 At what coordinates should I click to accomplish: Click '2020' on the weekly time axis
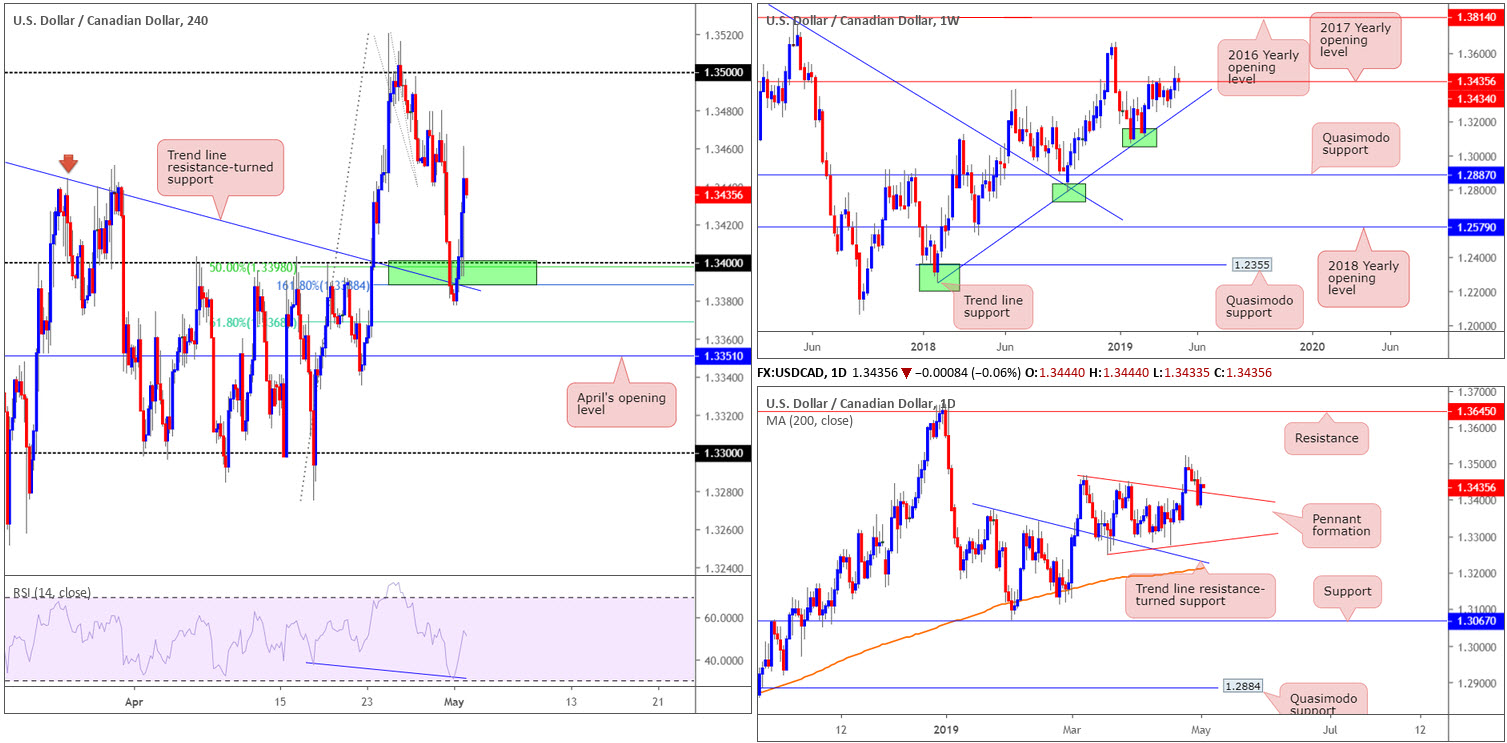point(1311,346)
